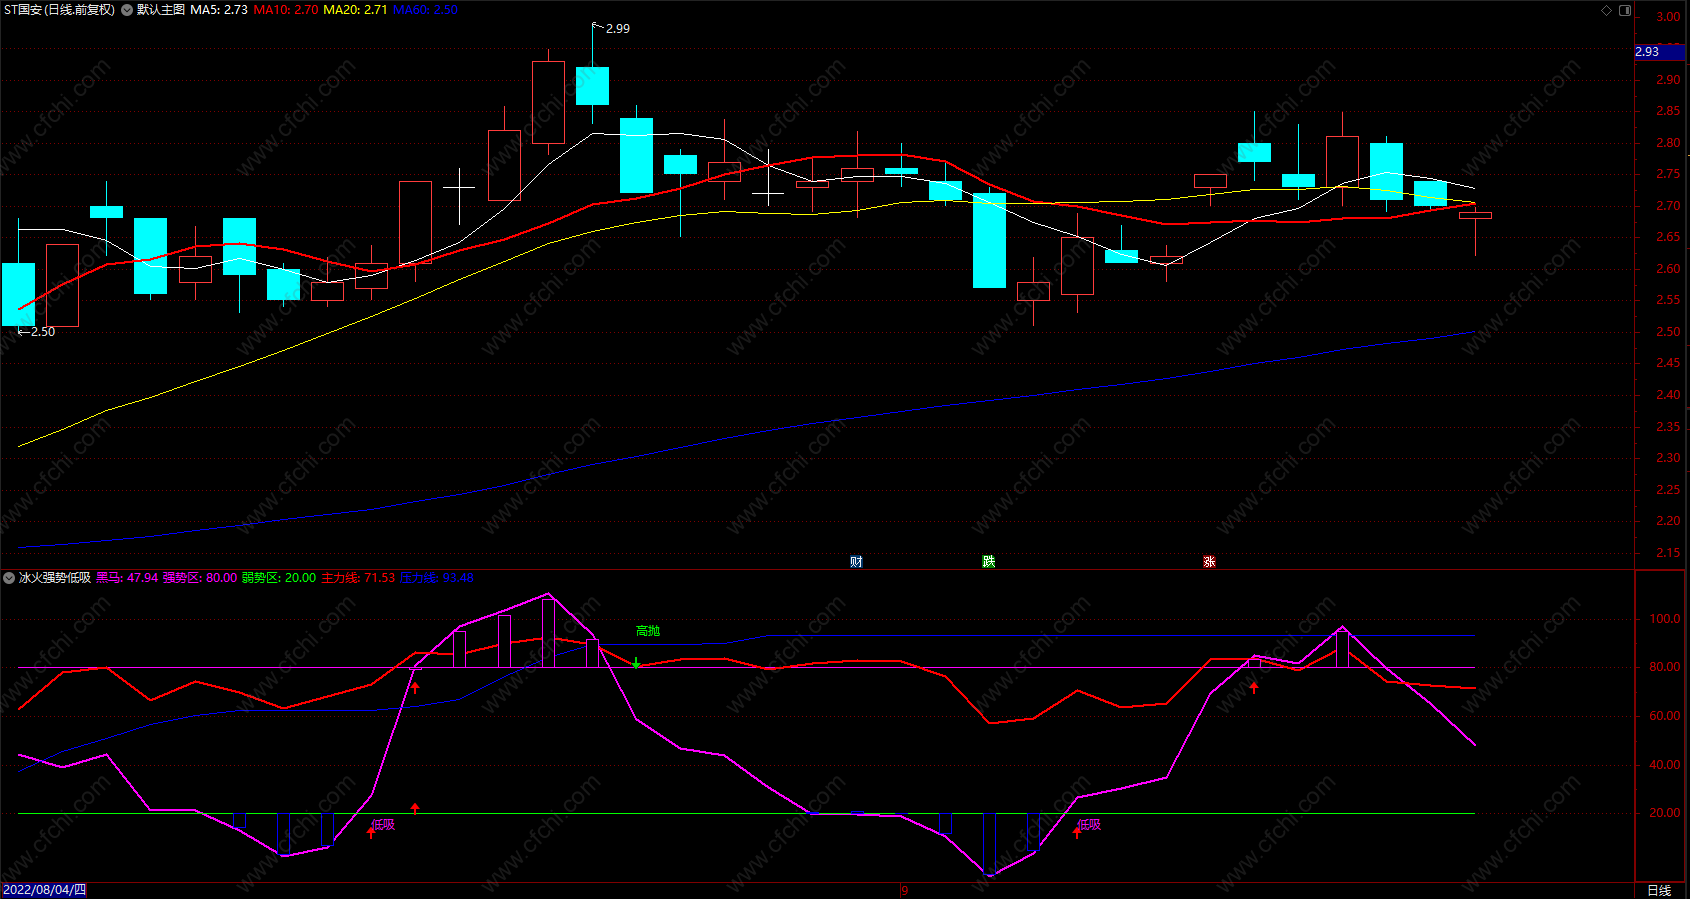Click the 2.99 high price label
This screenshot has width=1690, height=899.
point(618,29)
